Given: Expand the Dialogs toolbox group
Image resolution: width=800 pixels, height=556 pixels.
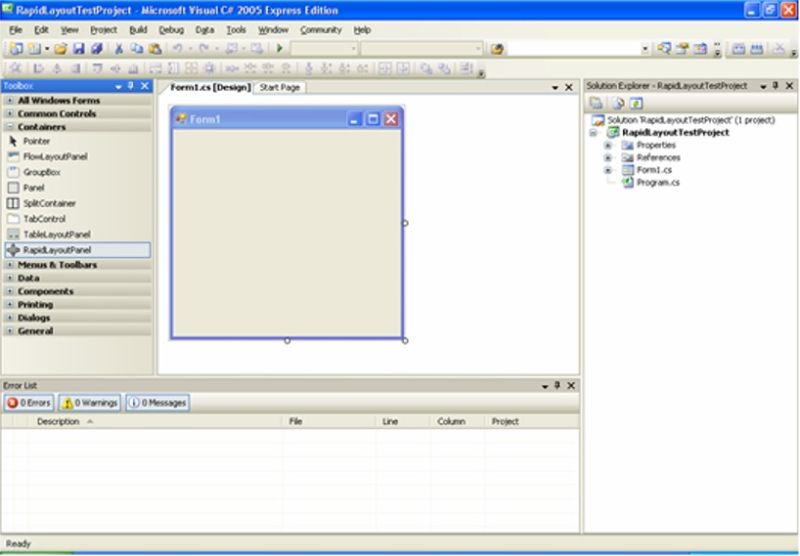Looking at the screenshot, I should pos(10,318).
